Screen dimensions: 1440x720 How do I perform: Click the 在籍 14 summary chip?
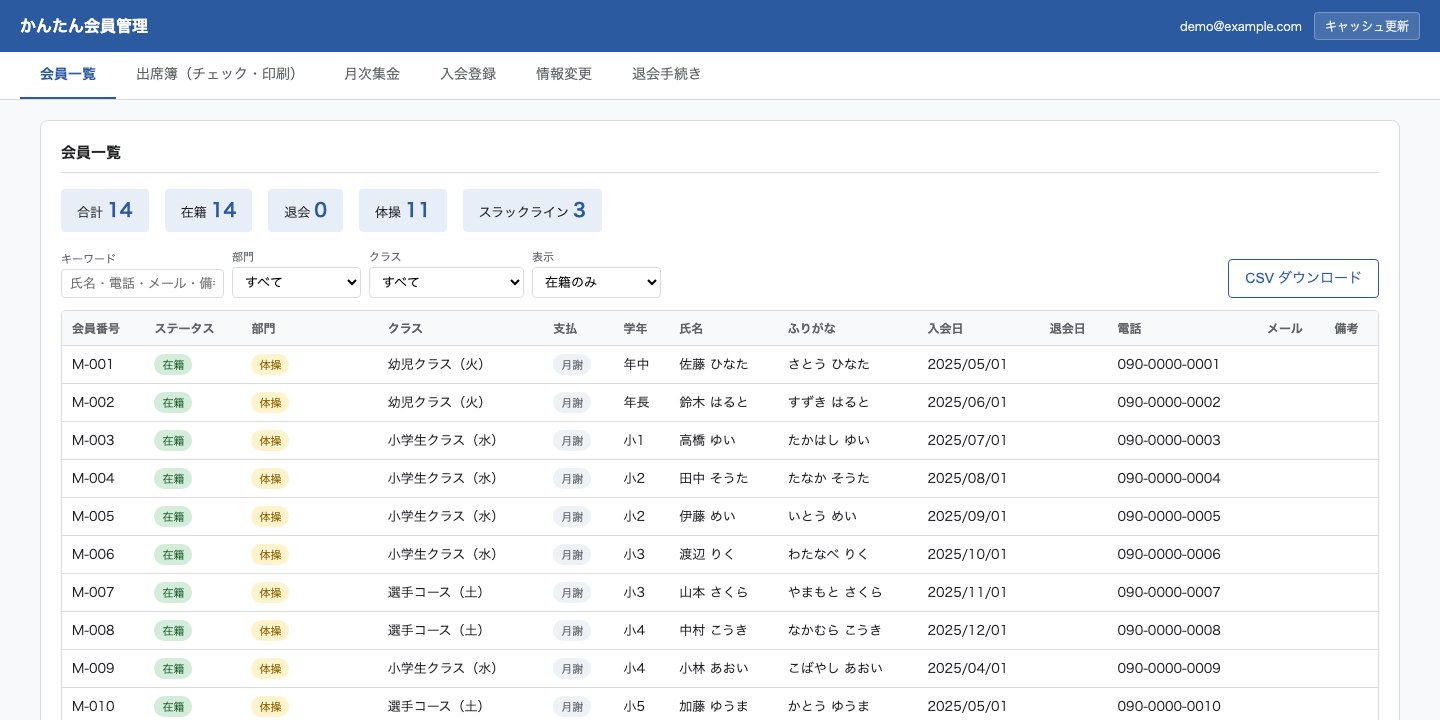(208, 210)
